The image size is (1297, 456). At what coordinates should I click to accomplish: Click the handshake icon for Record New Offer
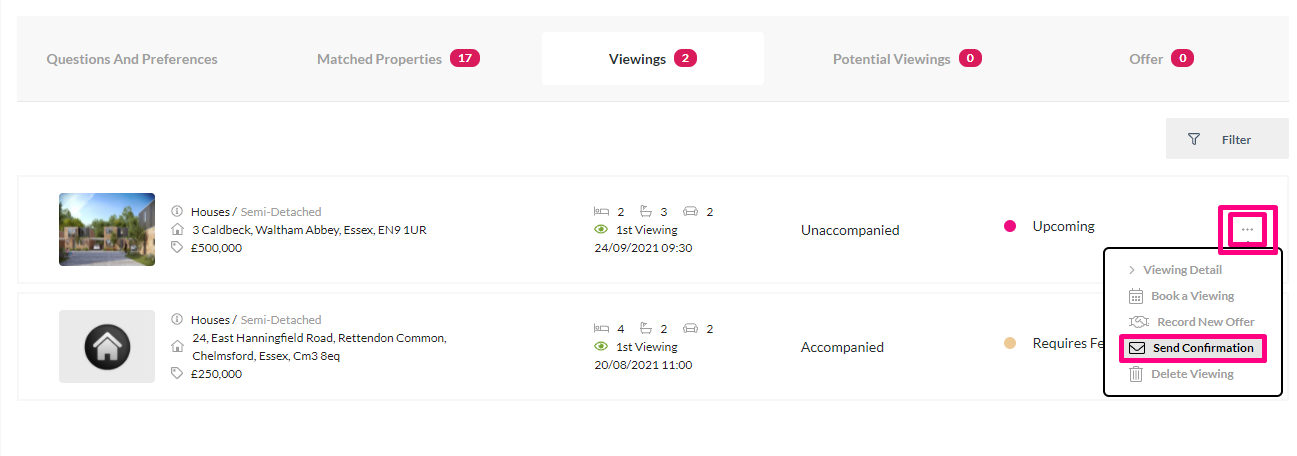(x=1138, y=322)
